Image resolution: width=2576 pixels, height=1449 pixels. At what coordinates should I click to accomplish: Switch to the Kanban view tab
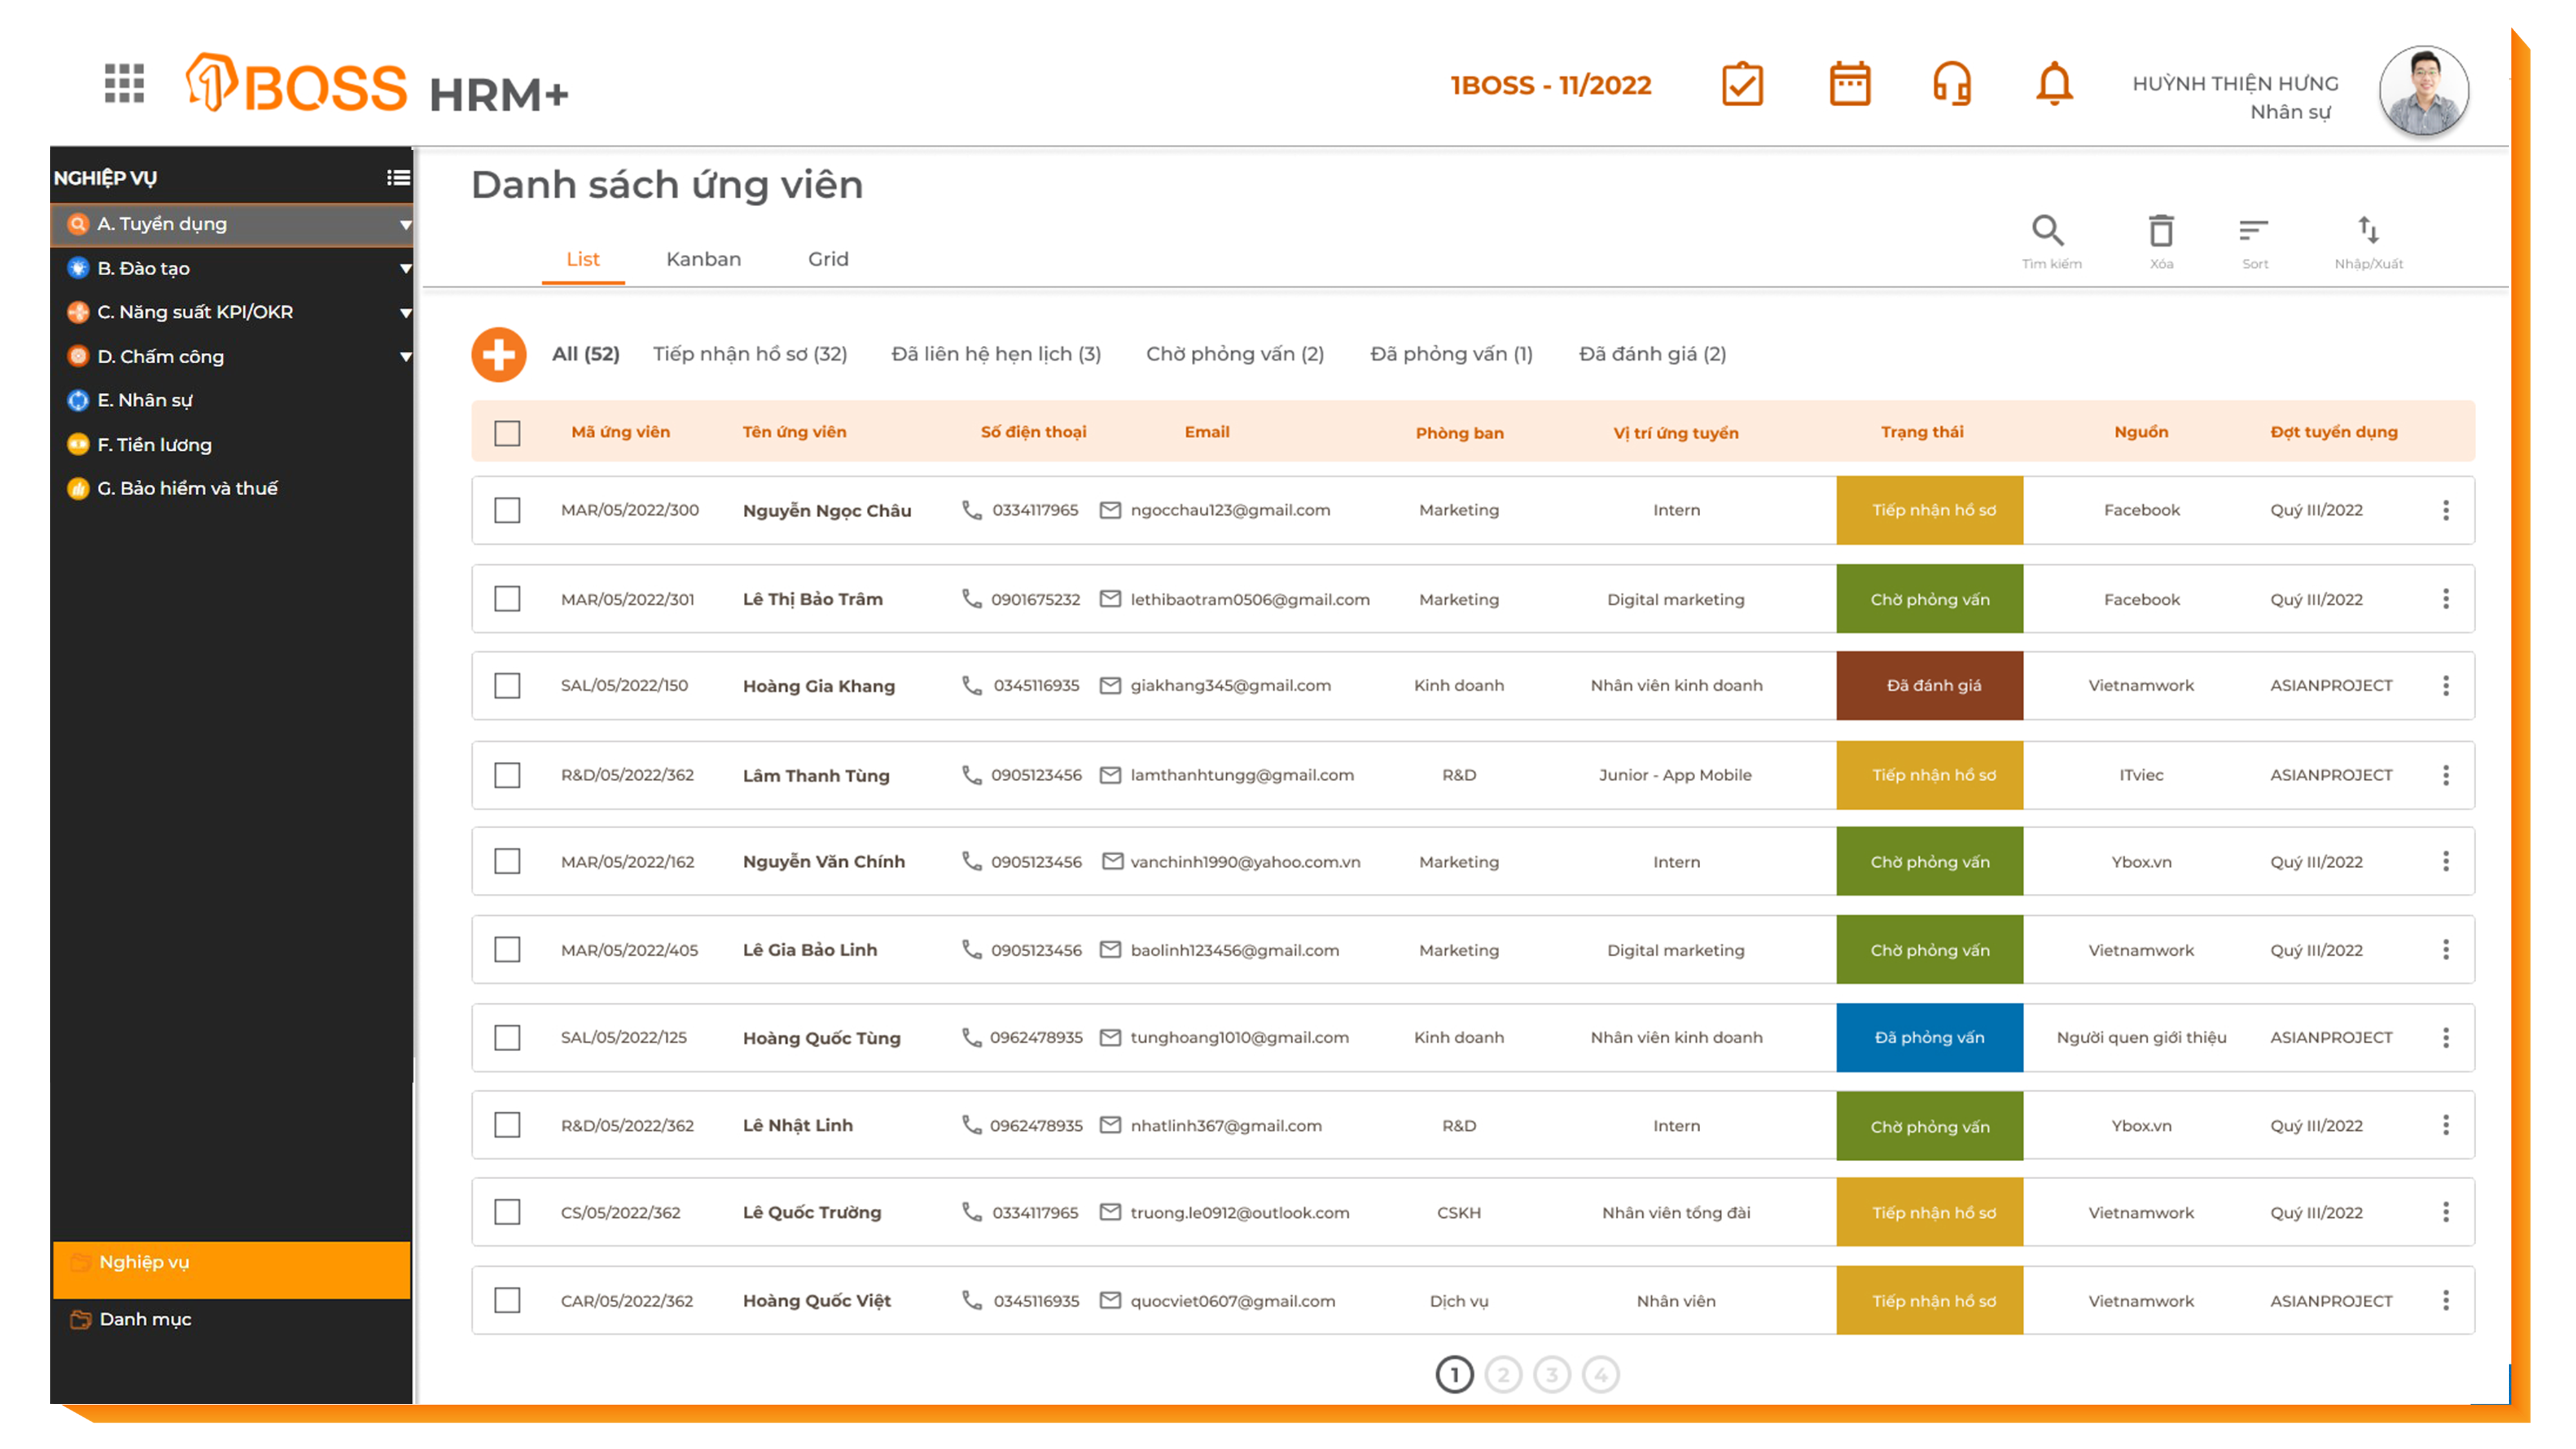(703, 259)
